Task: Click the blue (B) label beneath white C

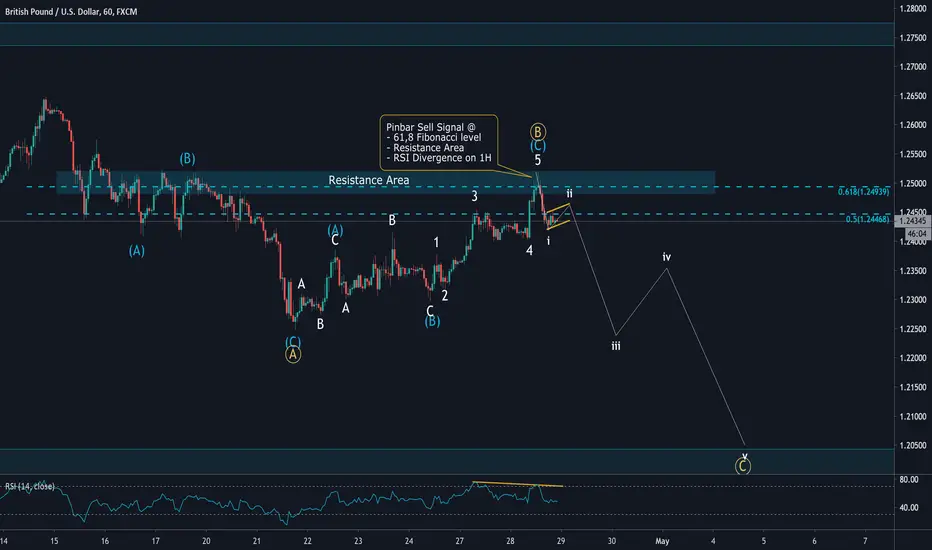Action: point(432,322)
